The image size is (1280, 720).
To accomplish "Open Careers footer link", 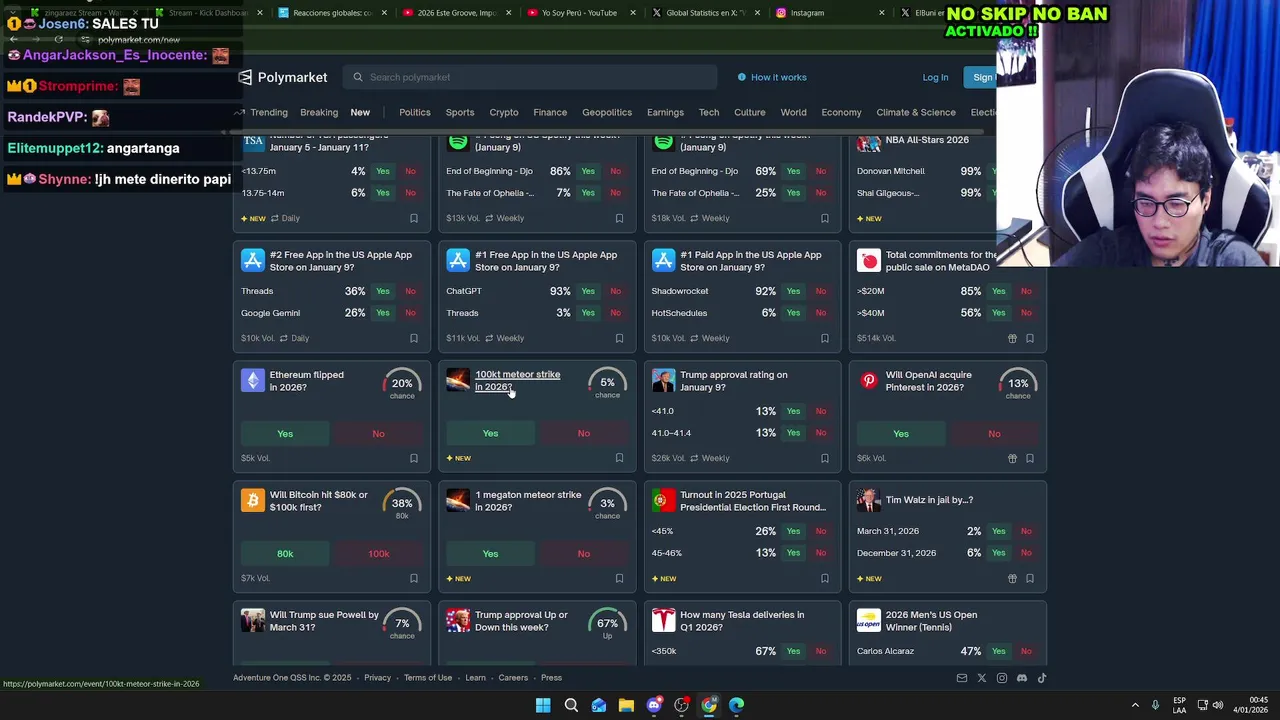I will (513, 678).
